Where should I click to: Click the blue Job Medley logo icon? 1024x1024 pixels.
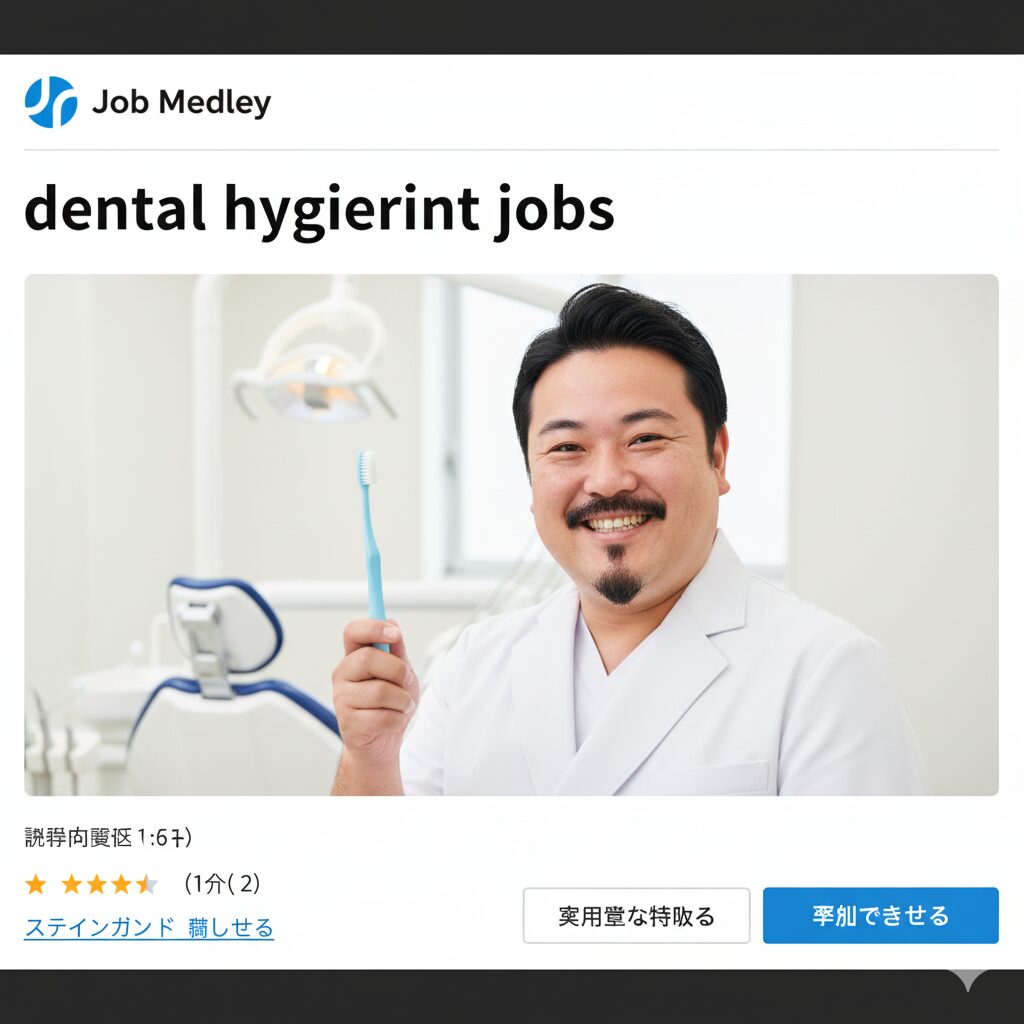pyautogui.click(x=51, y=102)
